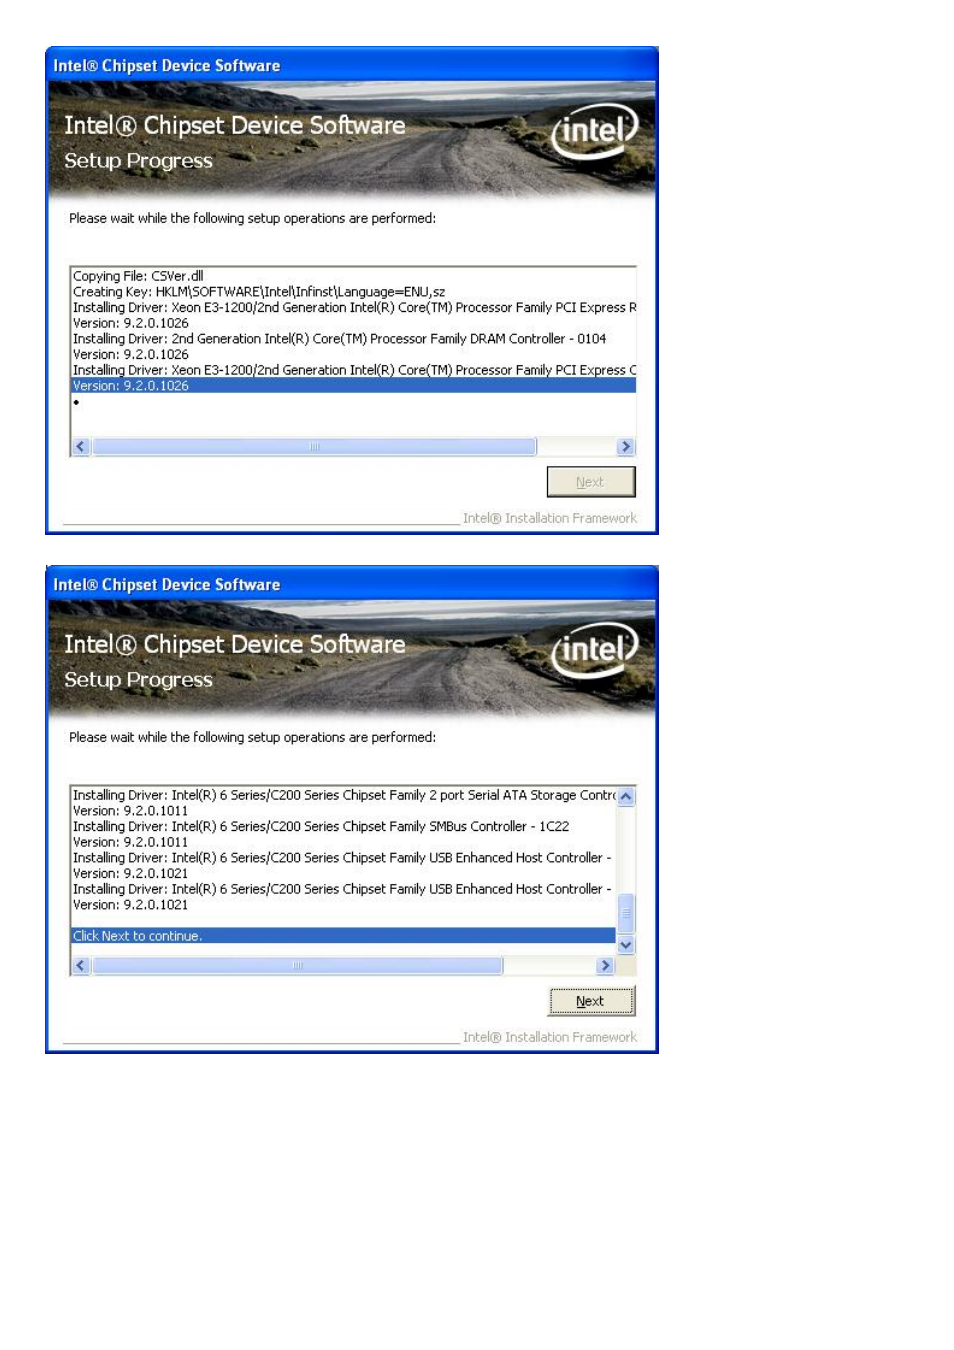Click vertical scrollbar thumb in lower log
Screen dimensions: 954x1350
(626, 913)
